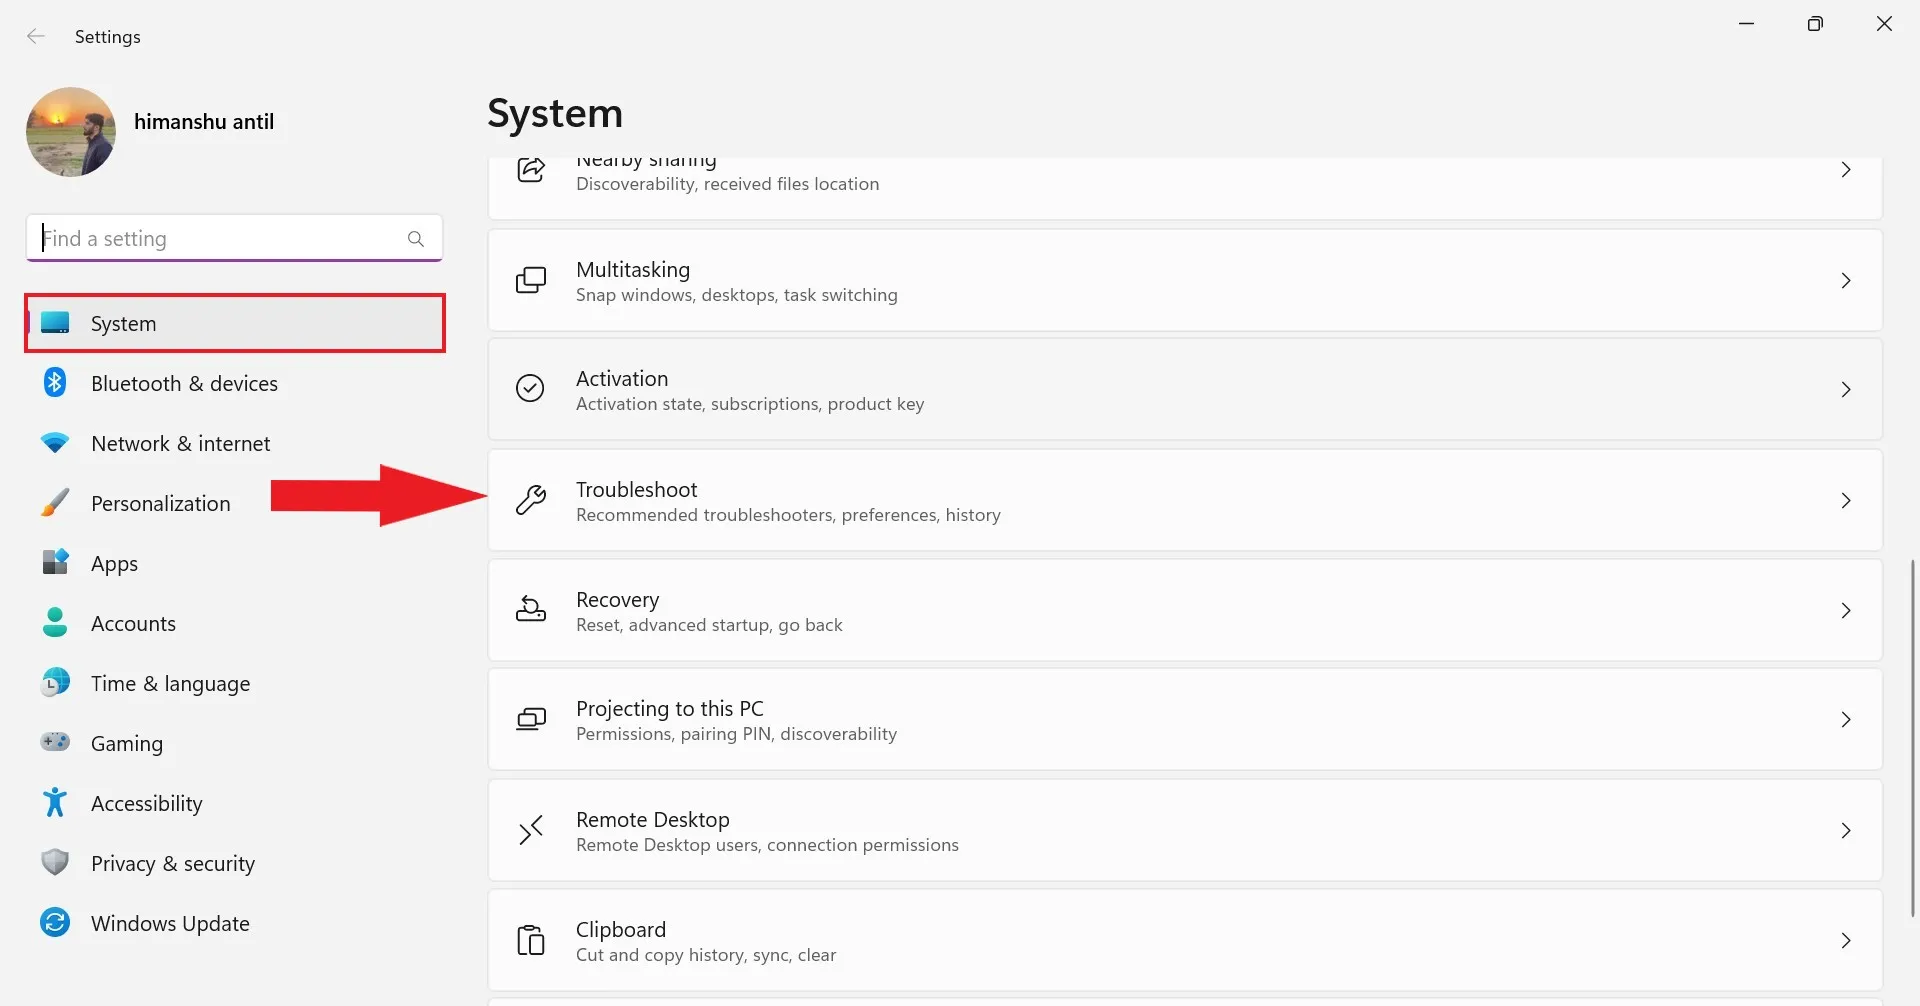This screenshot has width=1920, height=1006.
Task: Click the himanshu antil profile picture
Action: (x=71, y=132)
